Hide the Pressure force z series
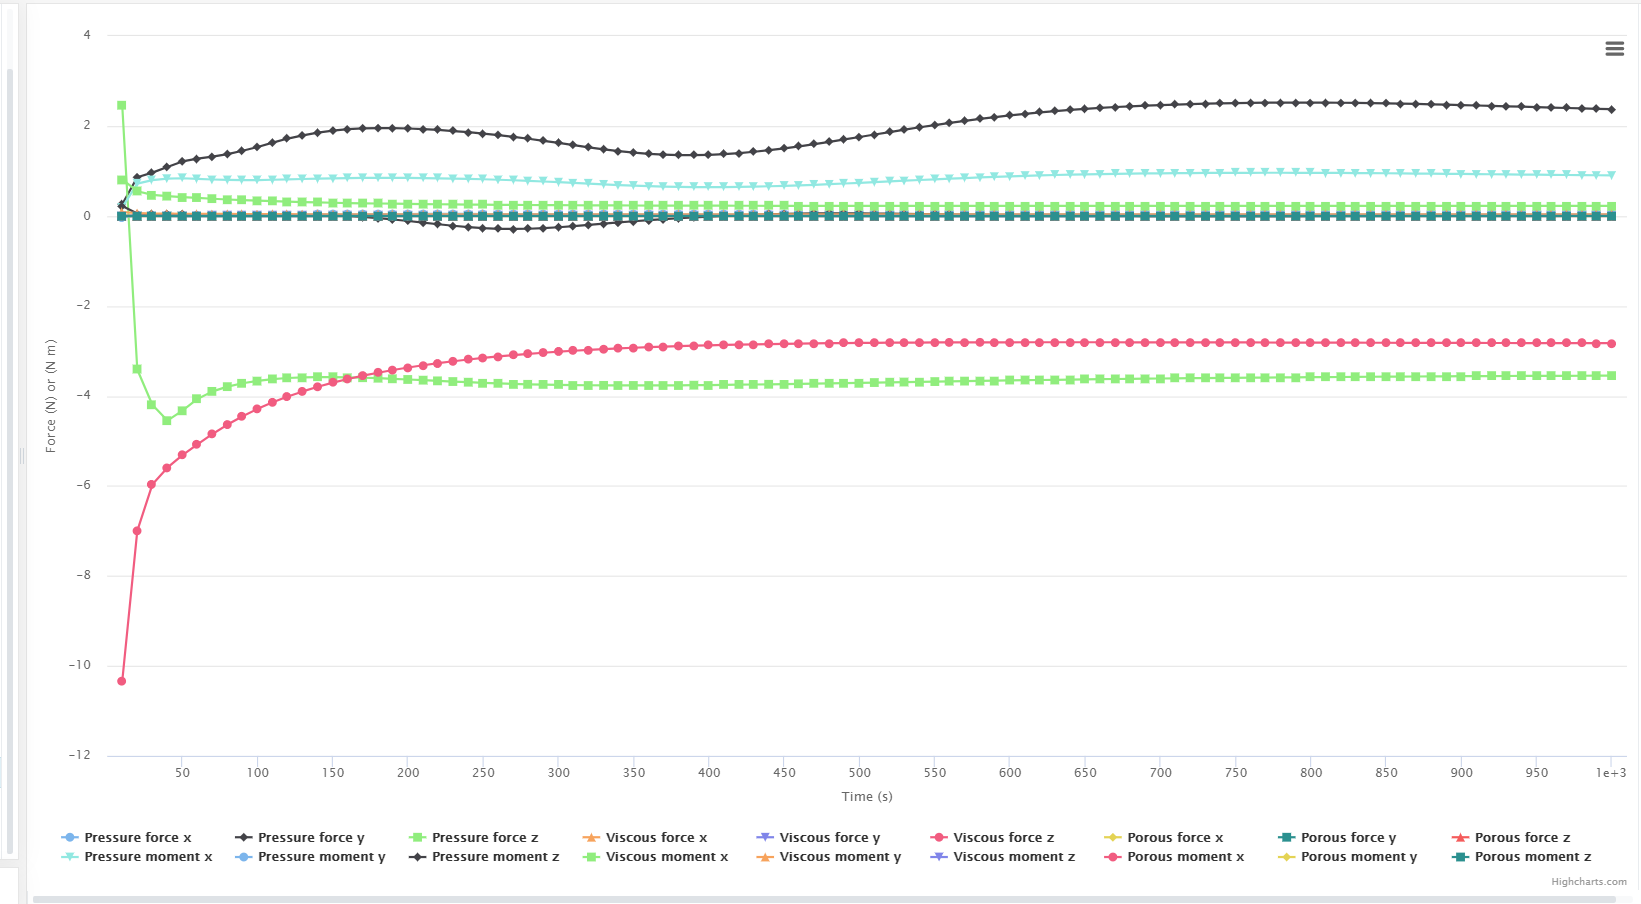This screenshot has width=1641, height=904. tap(485, 838)
